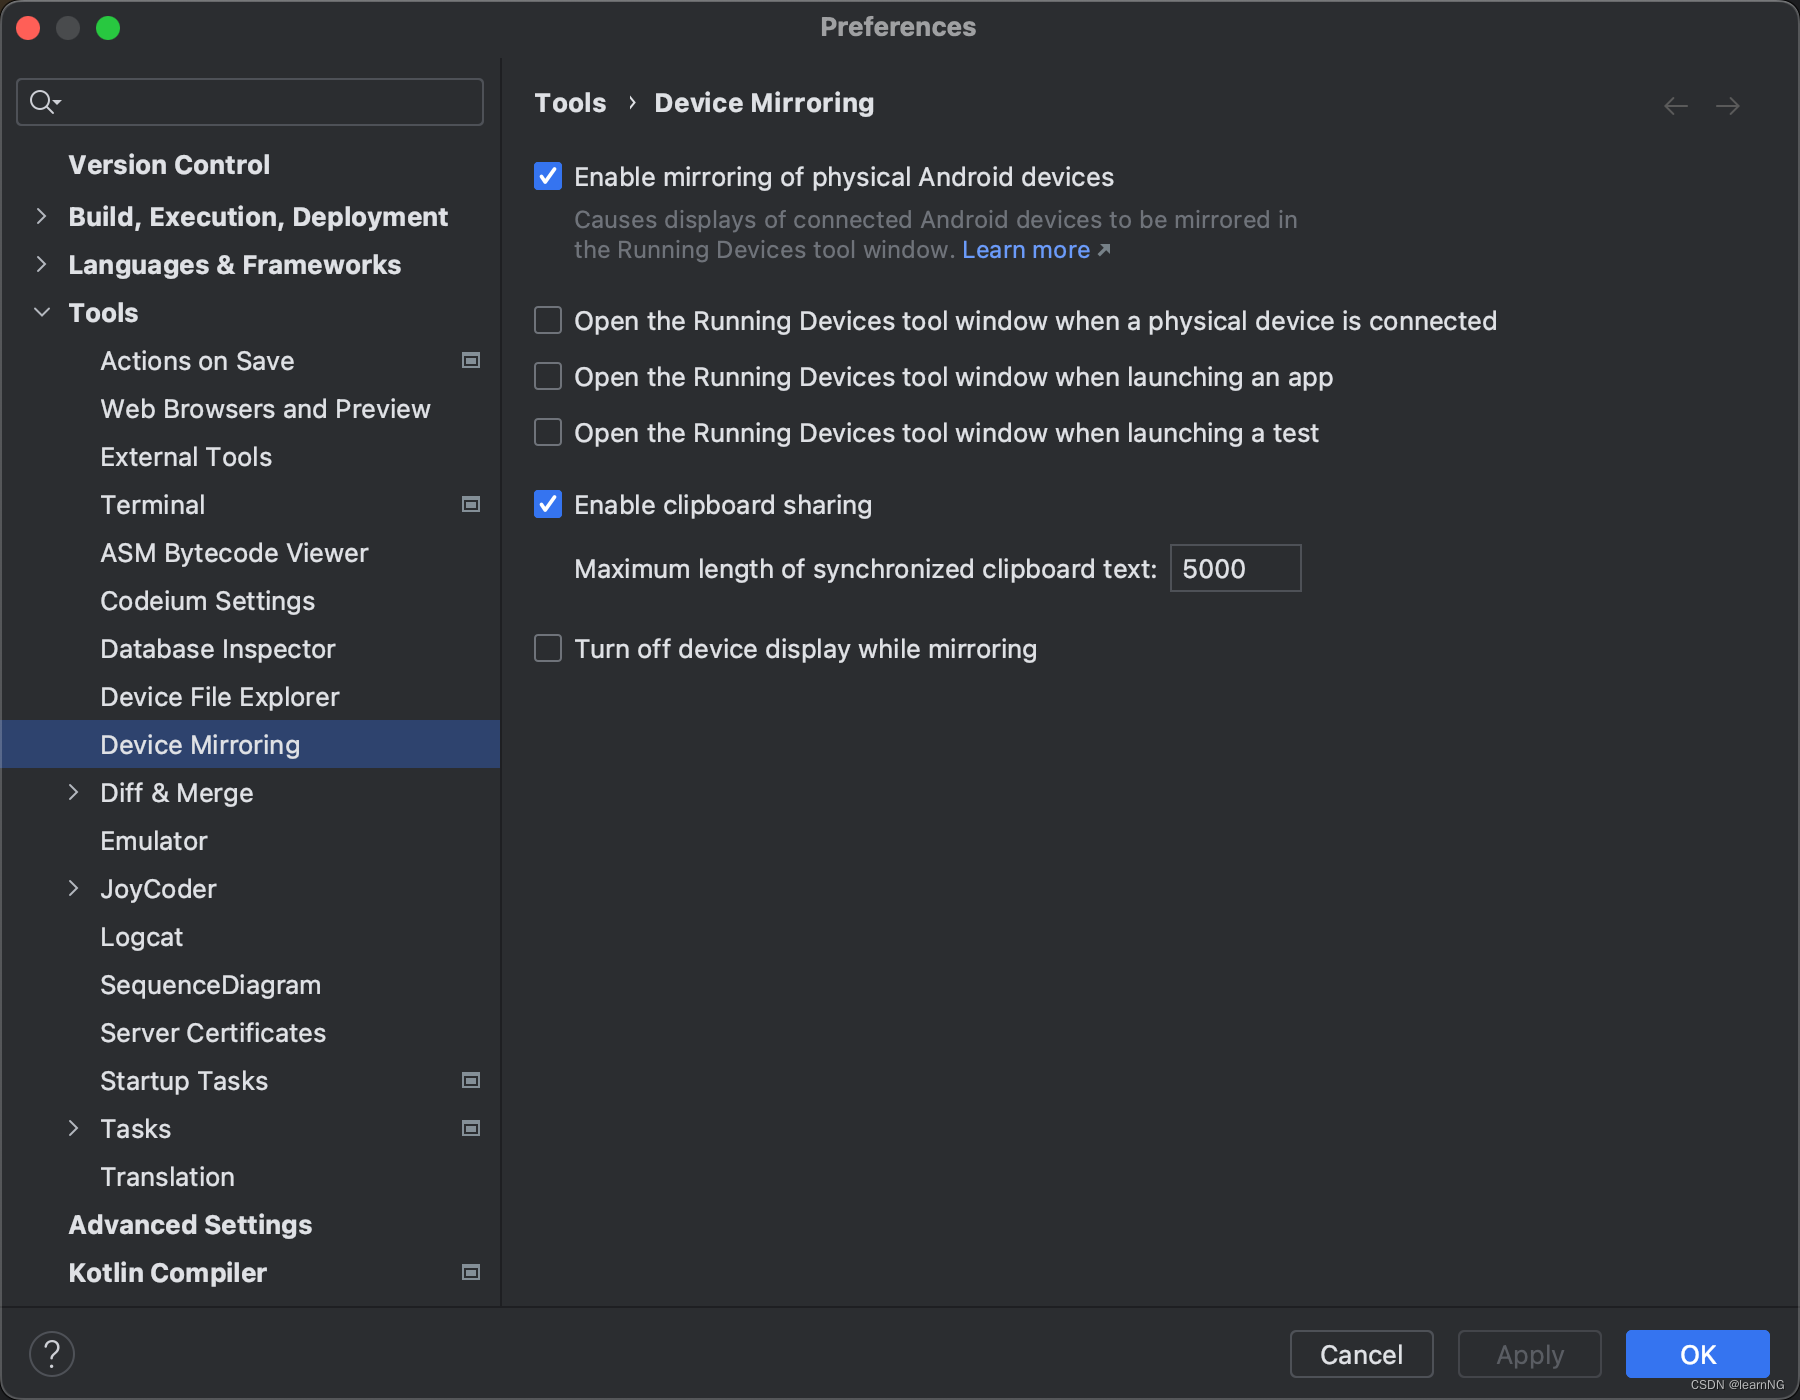This screenshot has width=1800, height=1400.
Task: Click project-level icon beside Kotlin Compiler
Action: tap(471, 1273)
